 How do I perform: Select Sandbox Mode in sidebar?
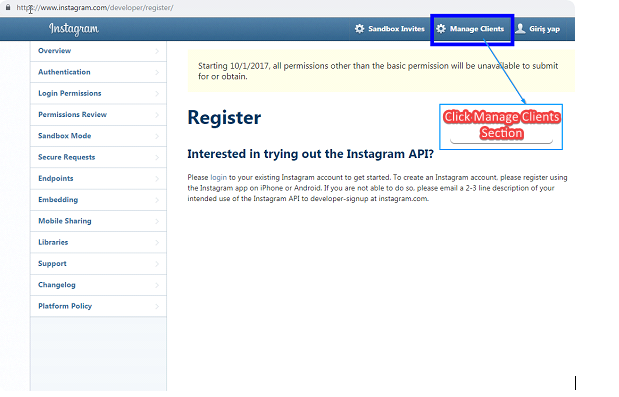pyautogui.click(x=98, y=136)
